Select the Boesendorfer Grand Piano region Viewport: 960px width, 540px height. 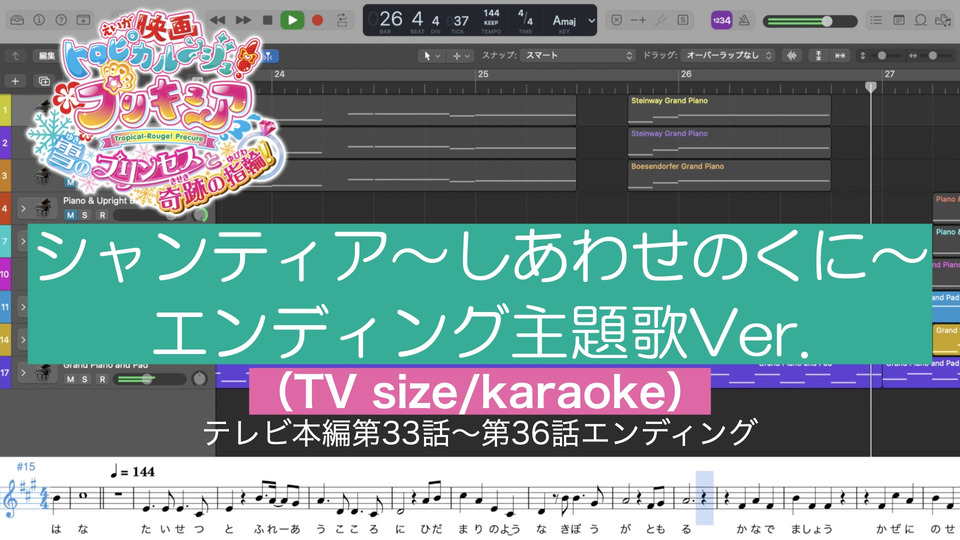(729, 176)
